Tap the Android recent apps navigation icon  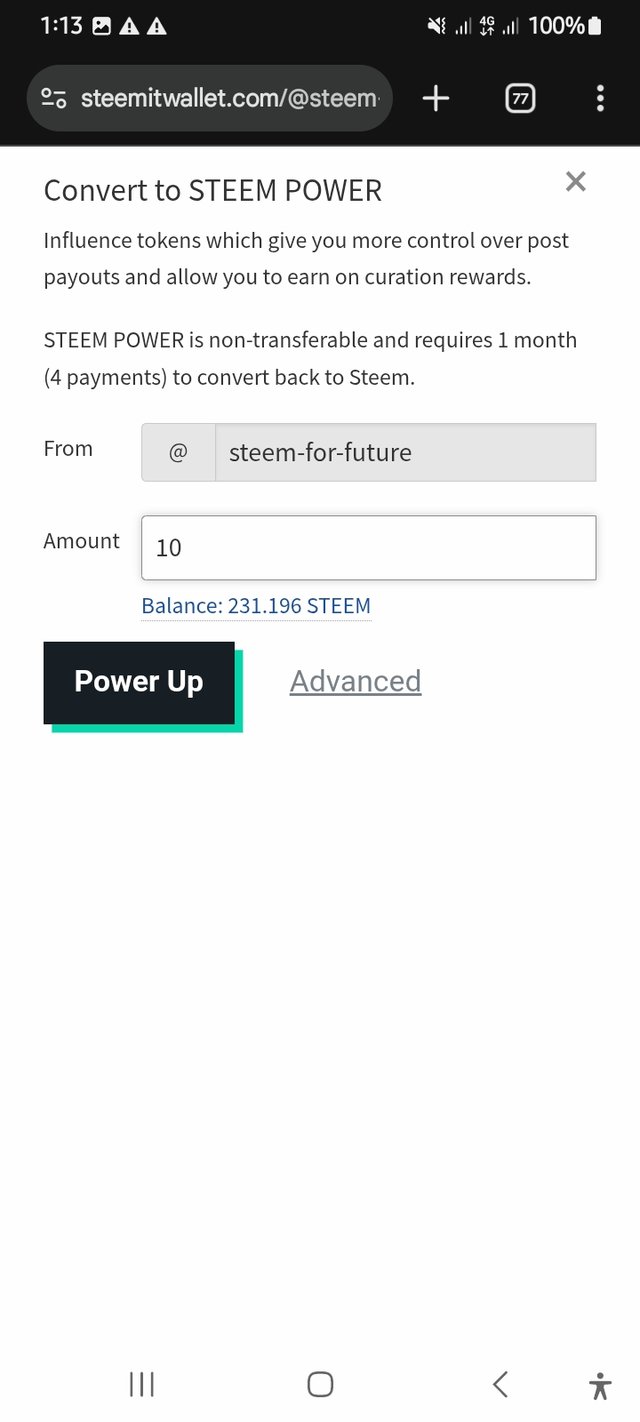pos(142,1384)
